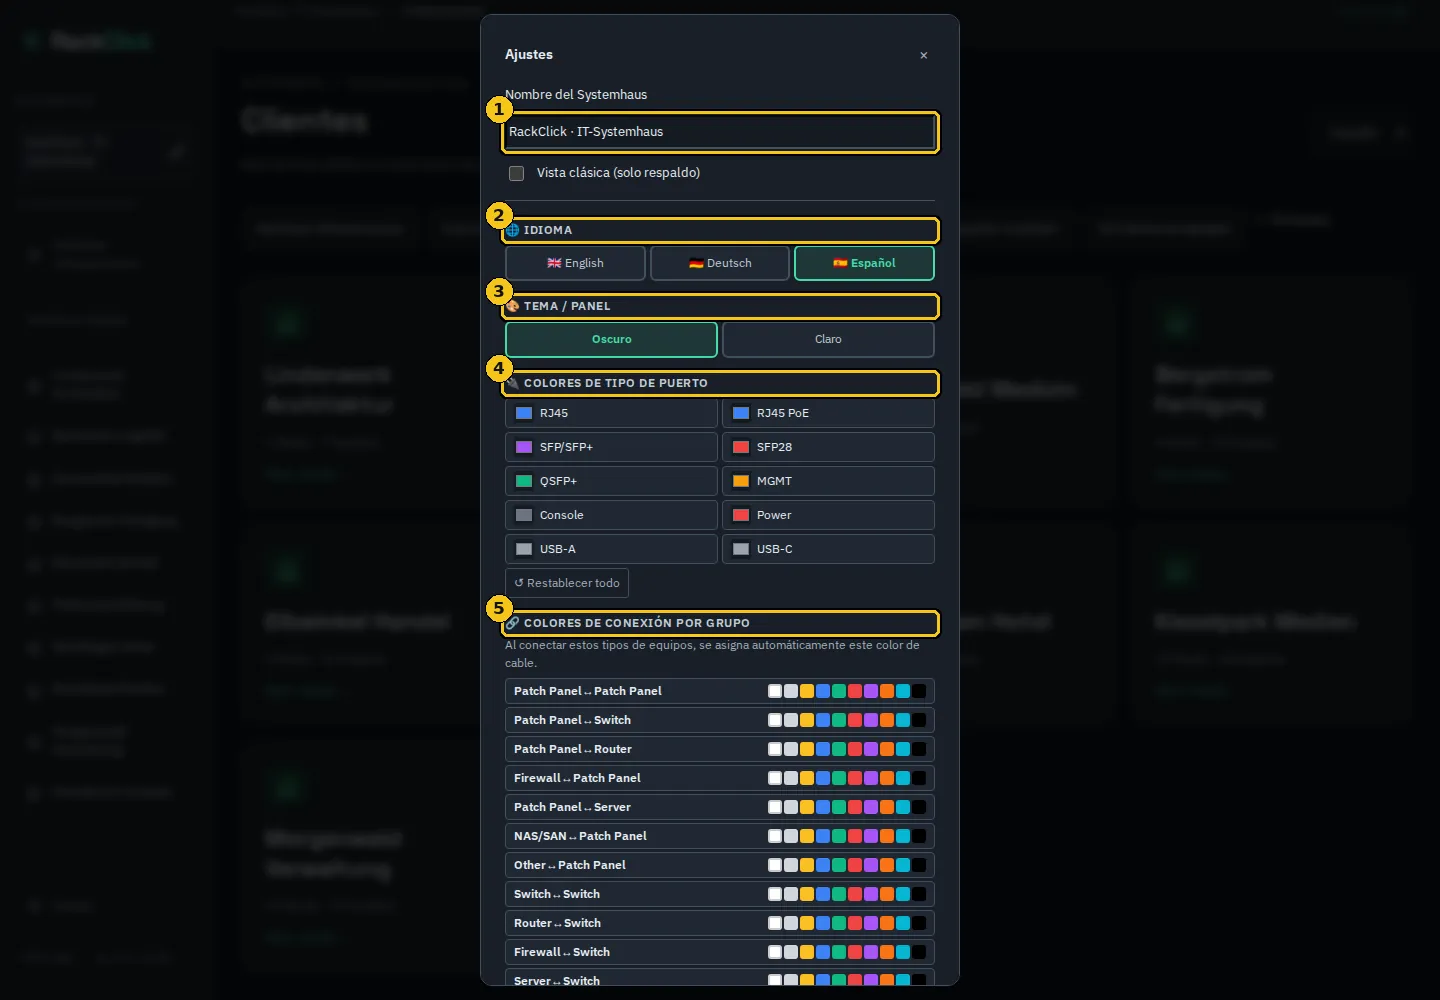
Task: Select the Español language button
Action: 864,263
